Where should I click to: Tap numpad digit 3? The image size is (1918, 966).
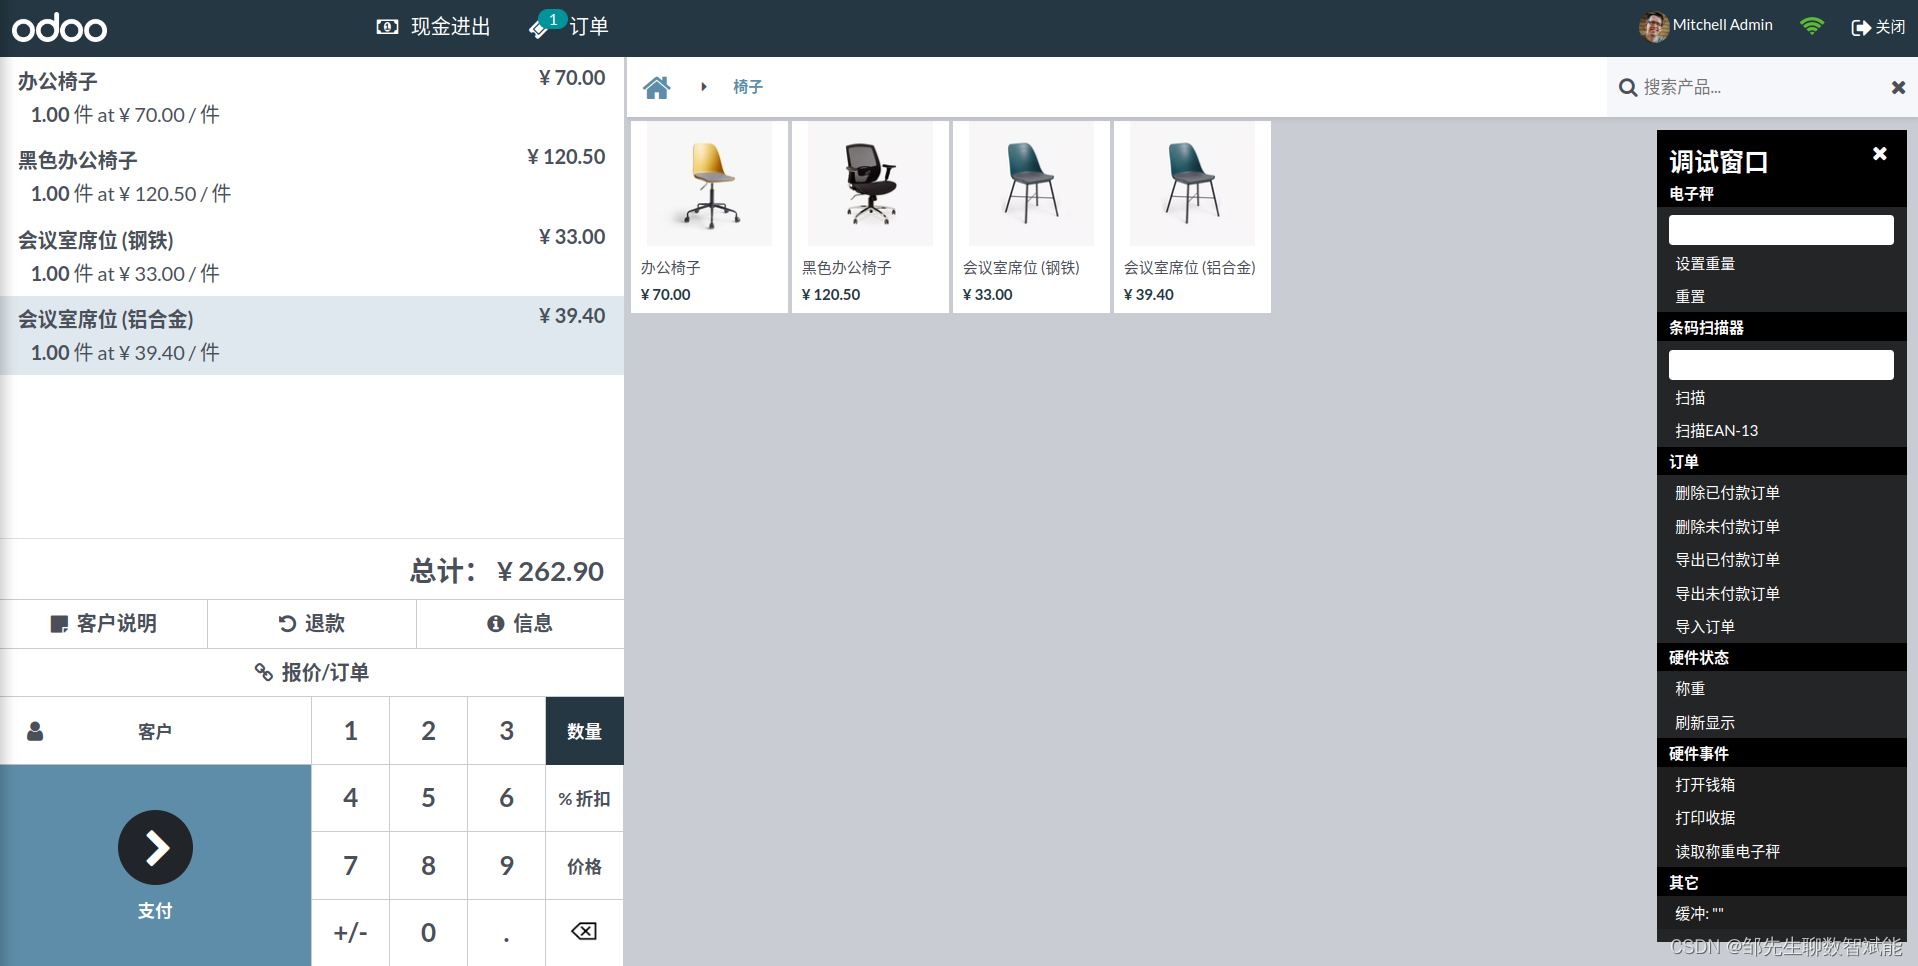pos(506,731)
